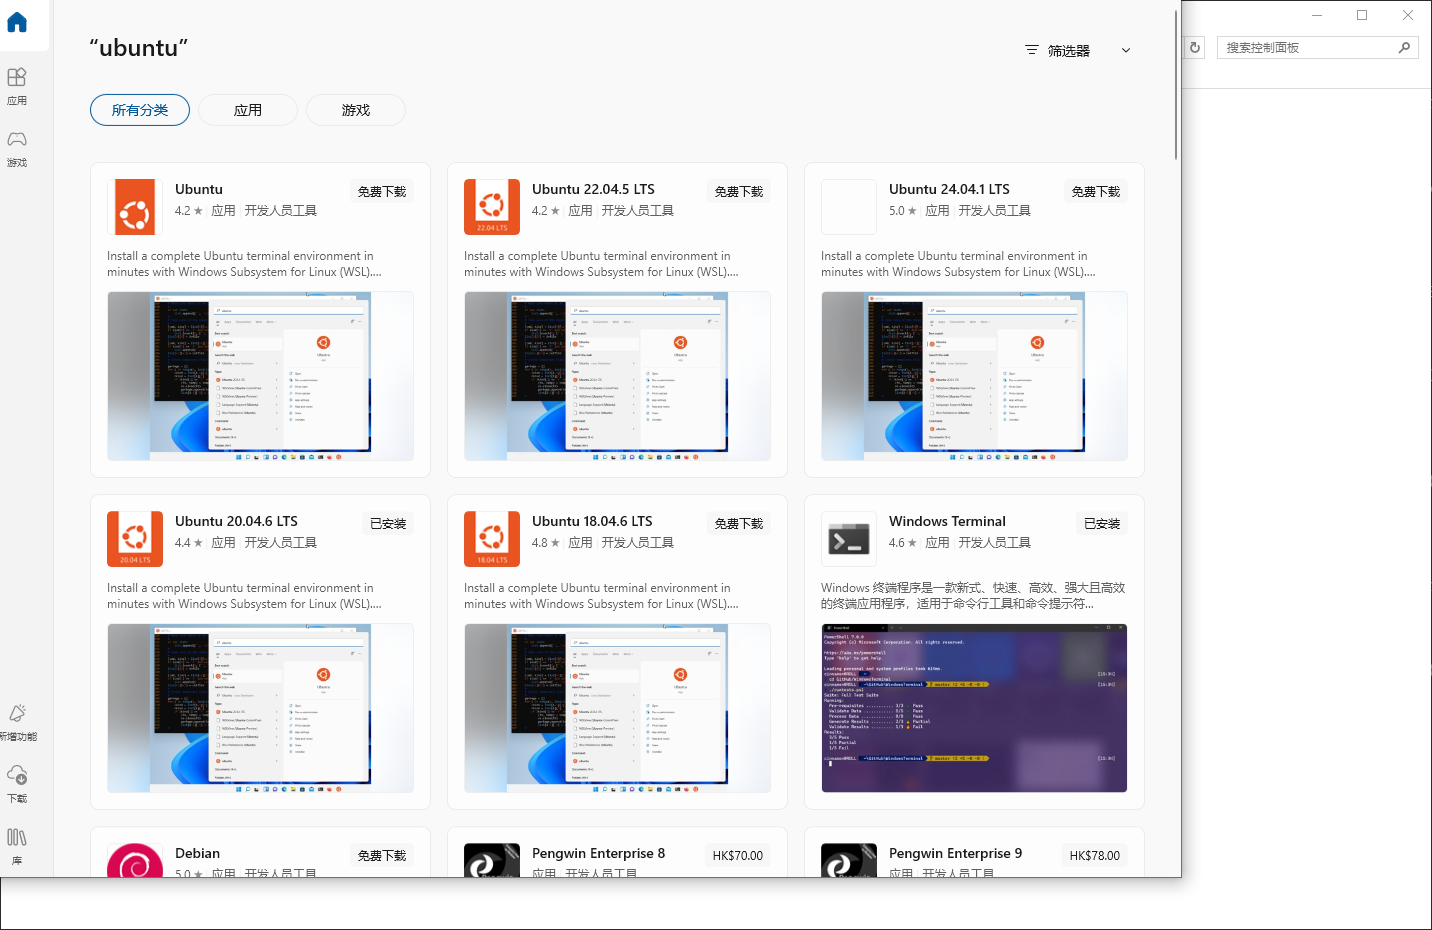Click 免费下载 for Ubuntu
The height and width of the screenshot is (930, 1432).
pos(382,191)
